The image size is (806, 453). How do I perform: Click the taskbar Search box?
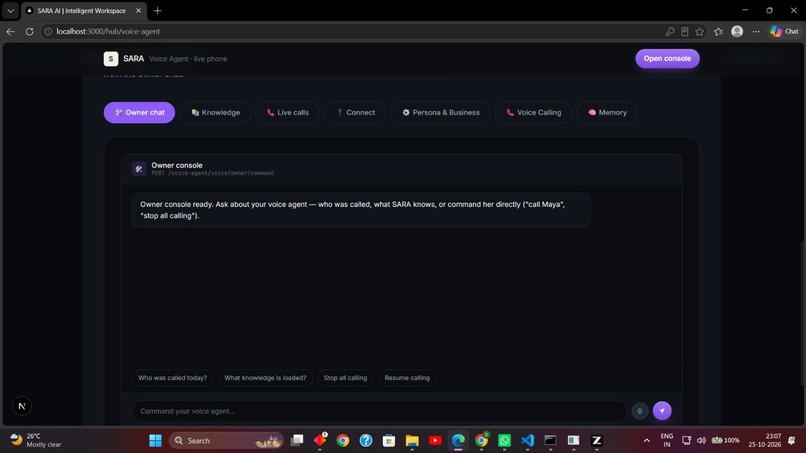tap(227, 441)
